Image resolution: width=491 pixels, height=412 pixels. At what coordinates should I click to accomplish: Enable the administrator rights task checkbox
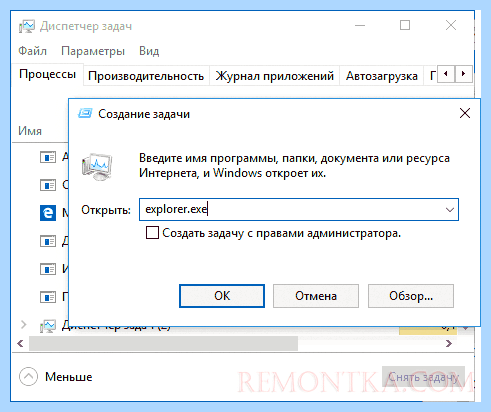pos(152,233)
